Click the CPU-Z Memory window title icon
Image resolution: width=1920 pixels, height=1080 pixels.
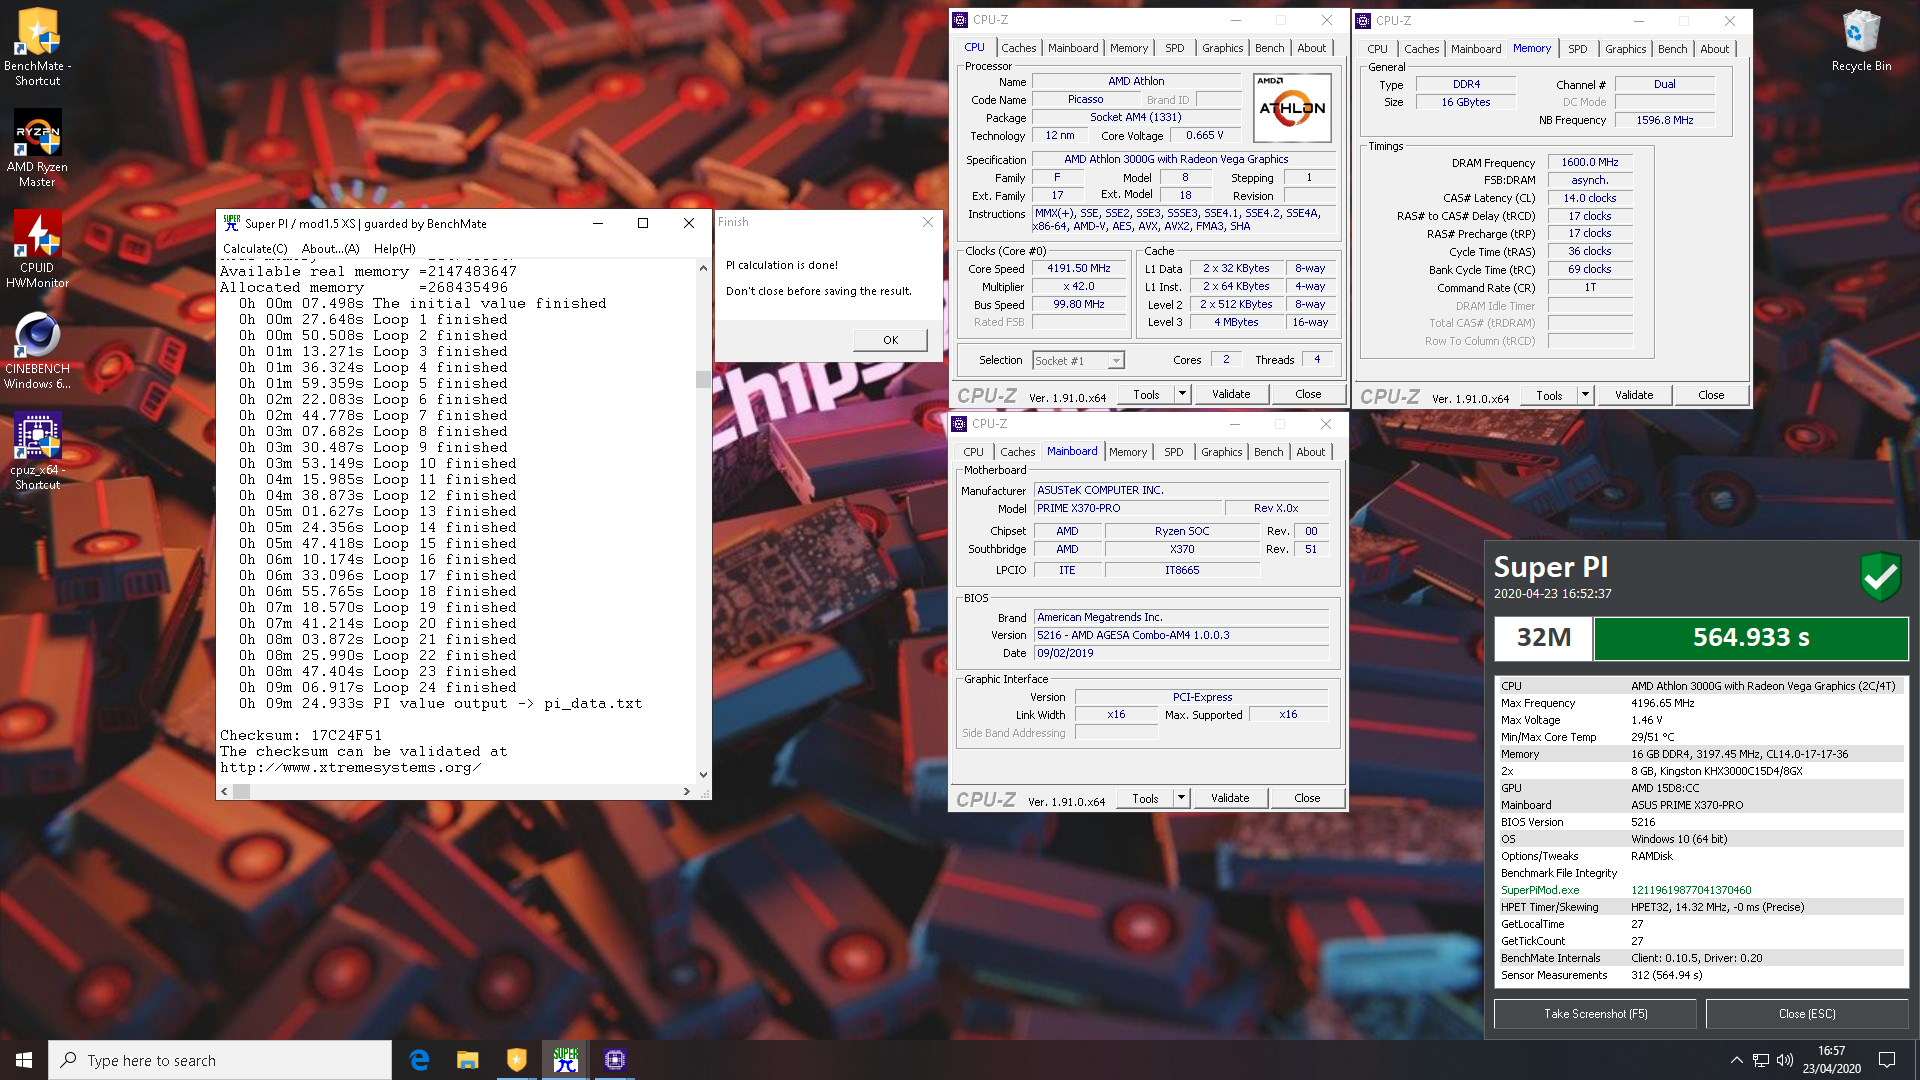pyautogui.click(x=1363, y=20)
